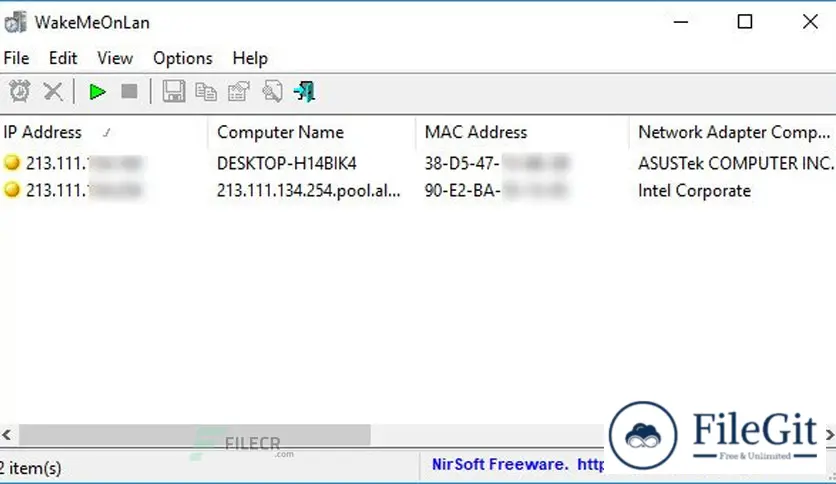Viewport: 836px width, 484px height.
Task: Click the Copy Selected Items icon
Action: (x=206, y=92)
